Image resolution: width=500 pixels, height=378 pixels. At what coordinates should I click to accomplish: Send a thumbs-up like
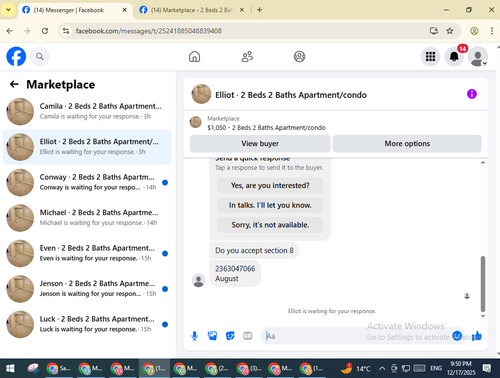(477, 336)
